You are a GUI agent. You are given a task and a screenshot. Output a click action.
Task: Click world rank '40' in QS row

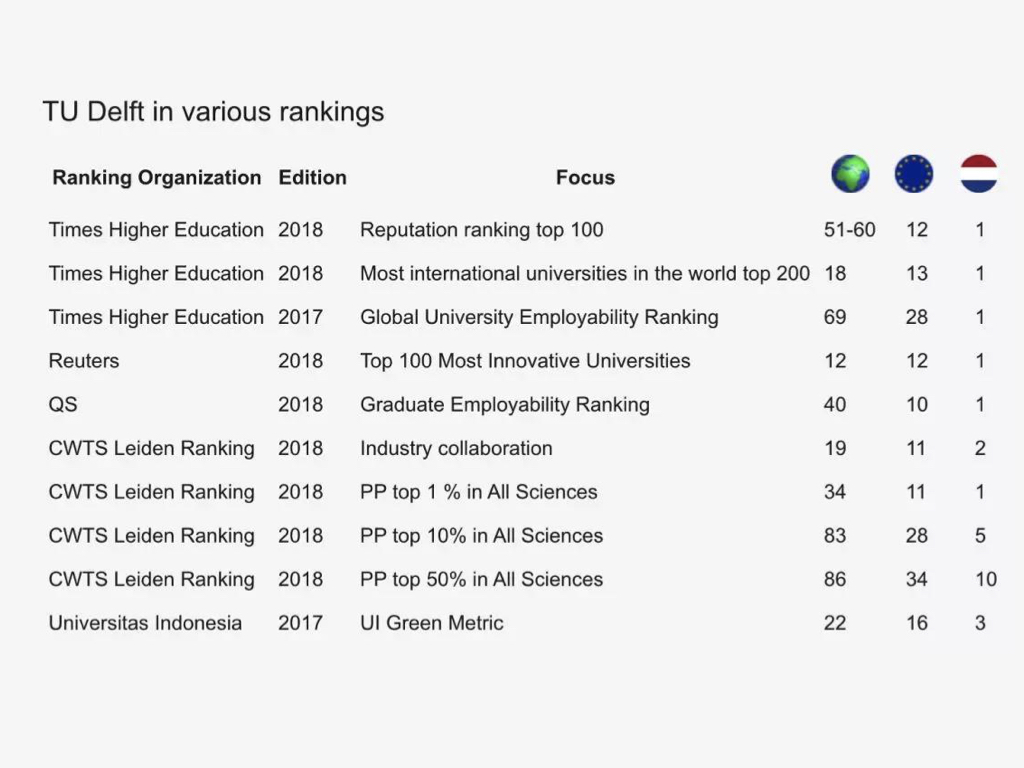pyautogui.click(x=835, y=405)
